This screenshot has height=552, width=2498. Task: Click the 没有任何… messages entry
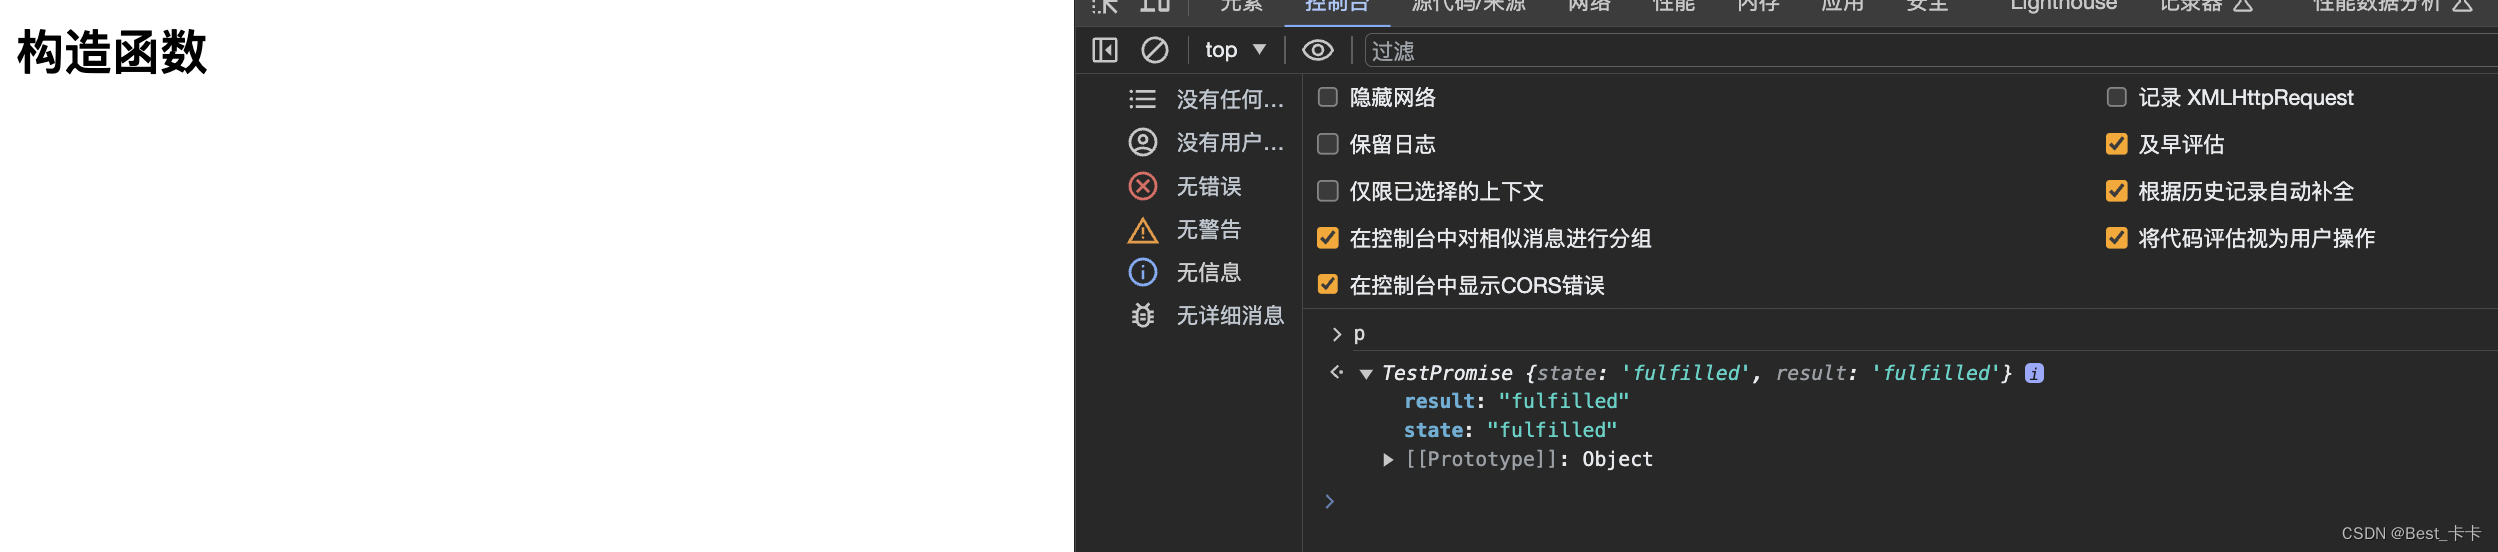[1229, 100]
